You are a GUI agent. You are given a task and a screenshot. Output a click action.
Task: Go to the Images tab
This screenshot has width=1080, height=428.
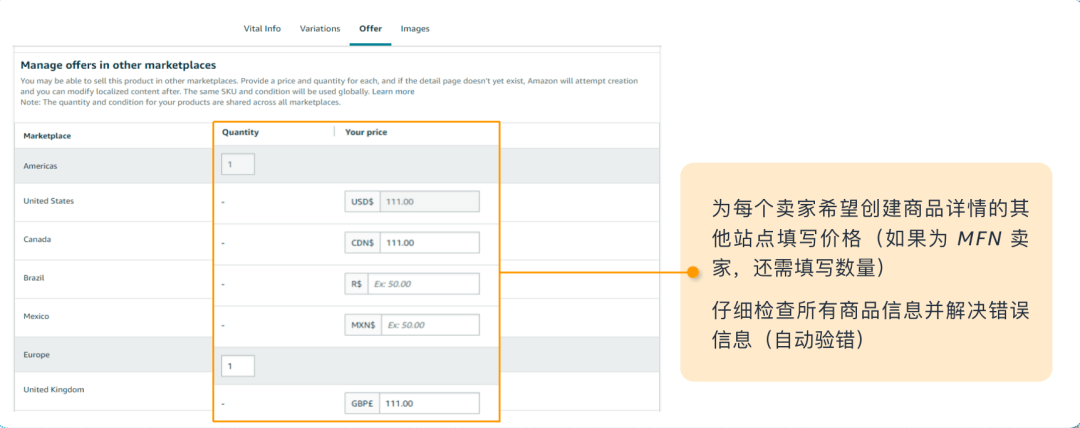tap(415, 29)
